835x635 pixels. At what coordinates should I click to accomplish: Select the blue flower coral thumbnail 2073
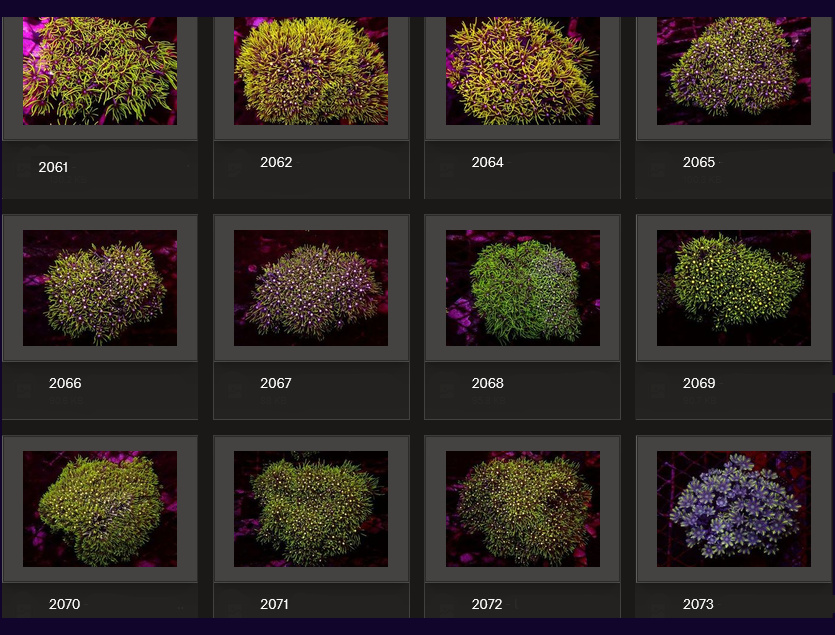click(x=734, y=509)
